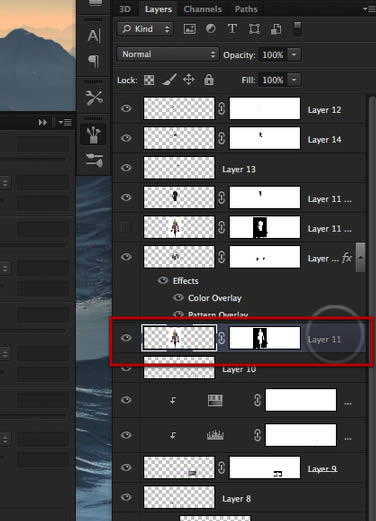Viewport: 376px width, 521px height.
Task: Switch to the Channels tab
Action: [x=203, y=9]
